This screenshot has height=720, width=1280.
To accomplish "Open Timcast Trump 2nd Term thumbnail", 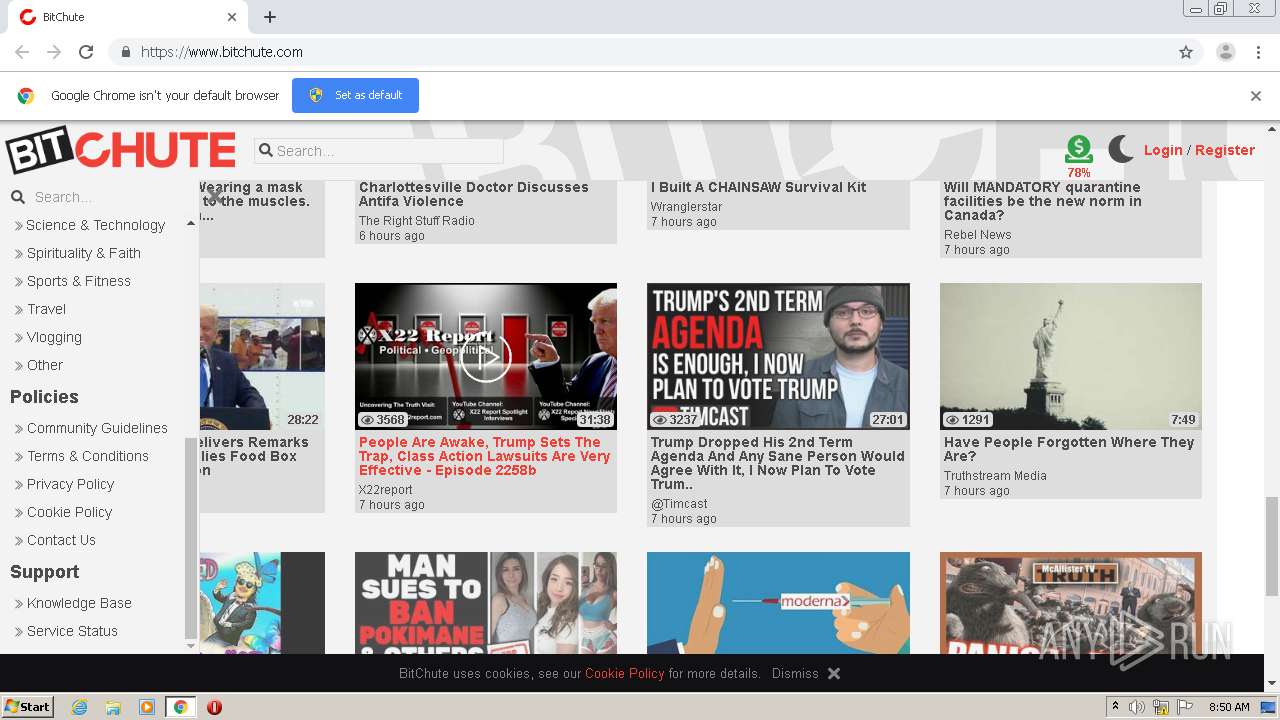I will (x=778, y=356).
